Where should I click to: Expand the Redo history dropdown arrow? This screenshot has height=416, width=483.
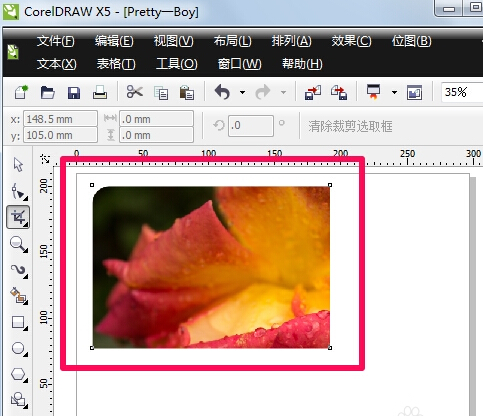(283, 92)
